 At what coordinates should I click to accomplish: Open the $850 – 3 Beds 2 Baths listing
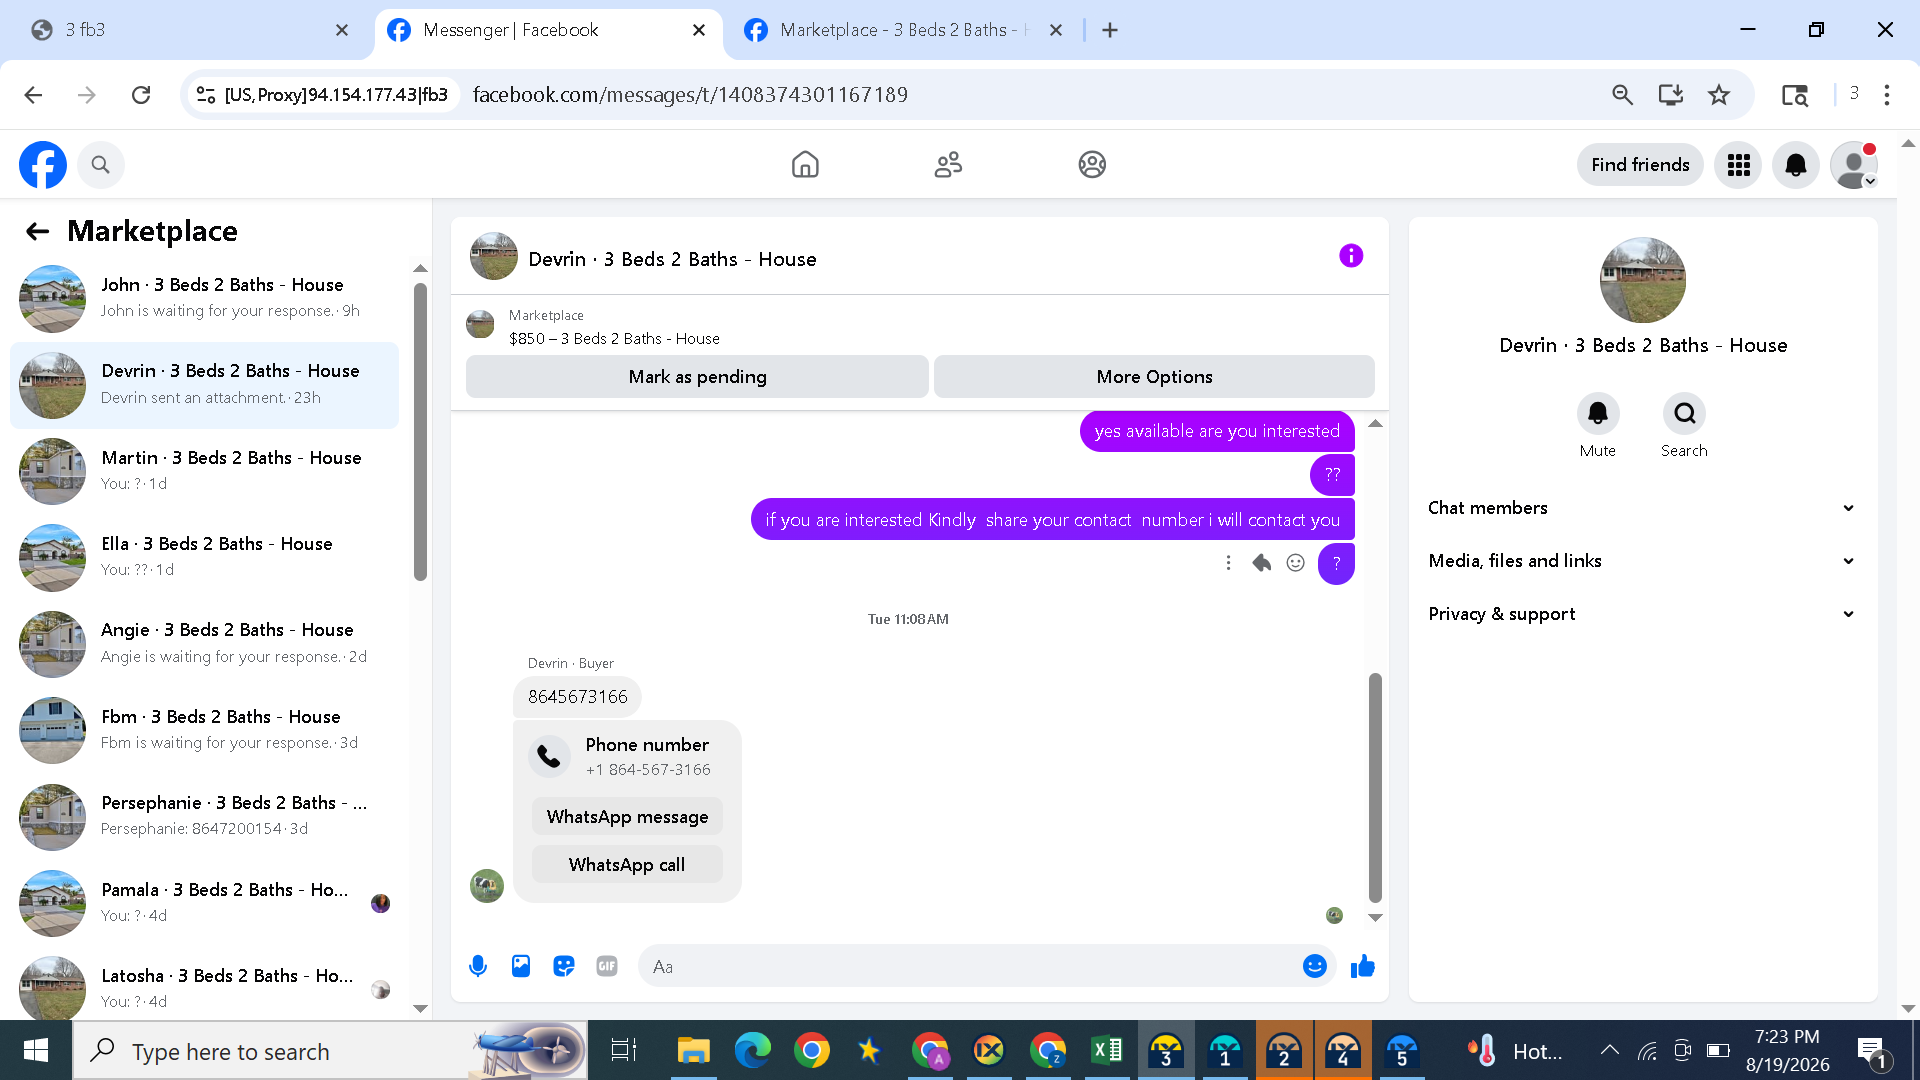(x=614, y=339)
